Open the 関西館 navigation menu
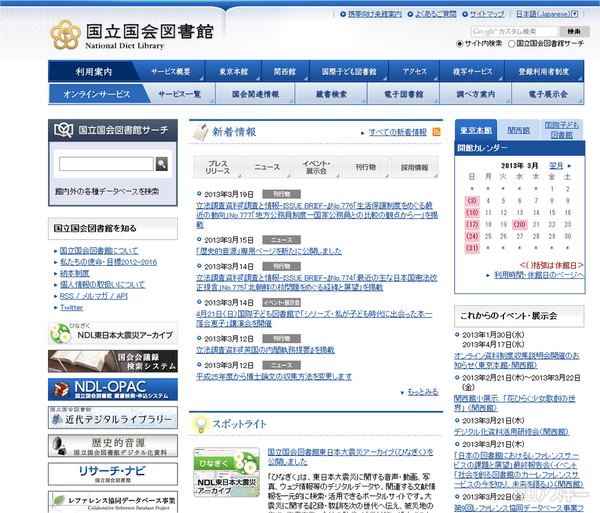Viewport: 600px width, 513px height. [285, 72]
